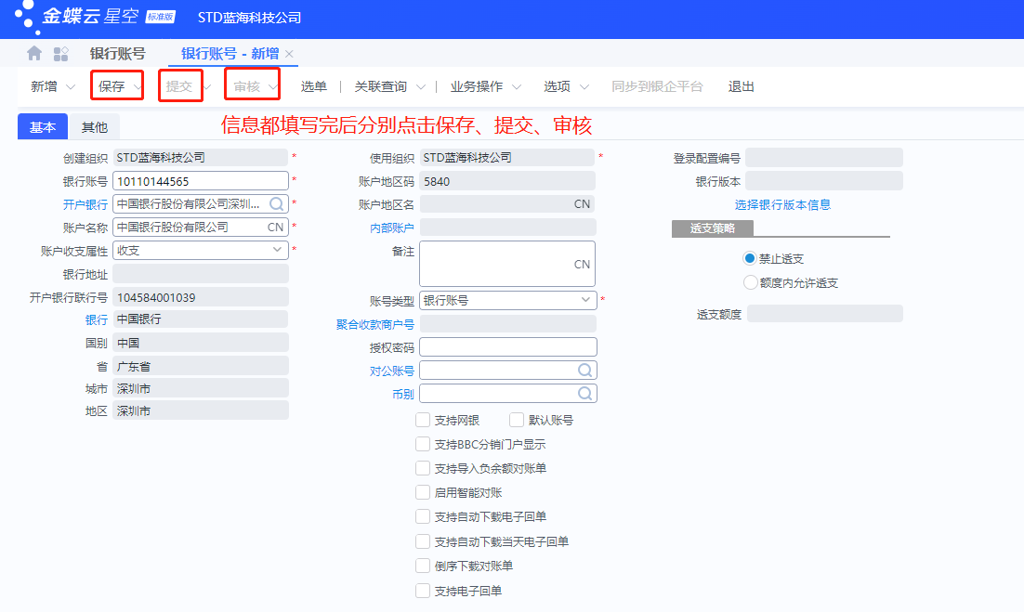Switch to the 其他 tab

[94, 127]
